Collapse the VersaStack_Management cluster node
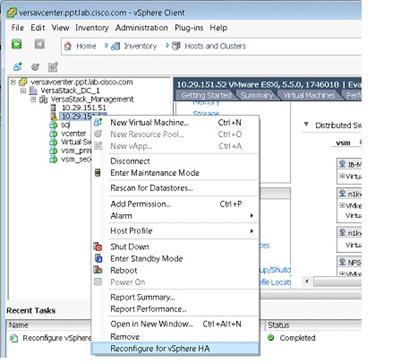Viewport: 418px width, 364px height. pyautogui.click(x=33, y=99)
